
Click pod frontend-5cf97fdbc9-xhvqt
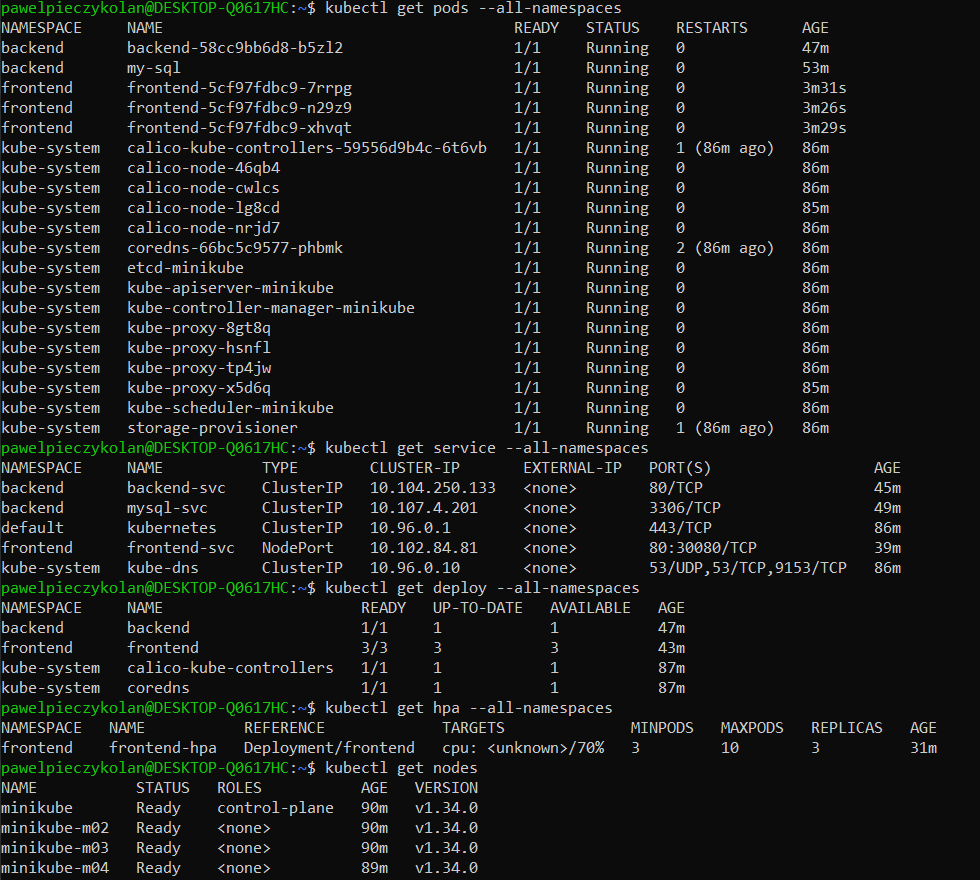tap(239, 128)
